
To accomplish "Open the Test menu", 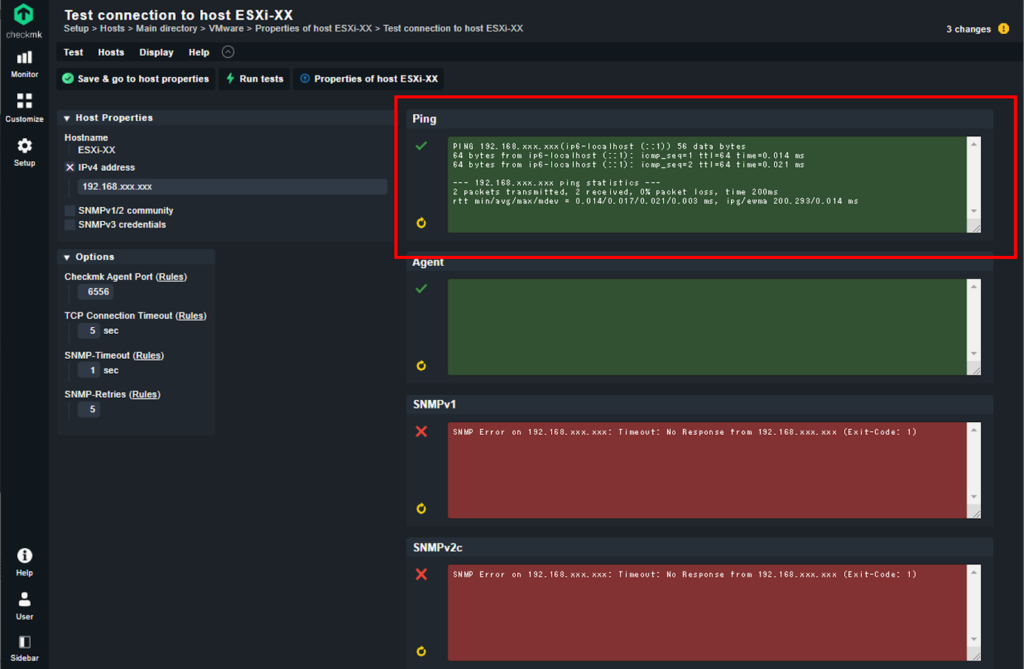I will click(73, 52).
